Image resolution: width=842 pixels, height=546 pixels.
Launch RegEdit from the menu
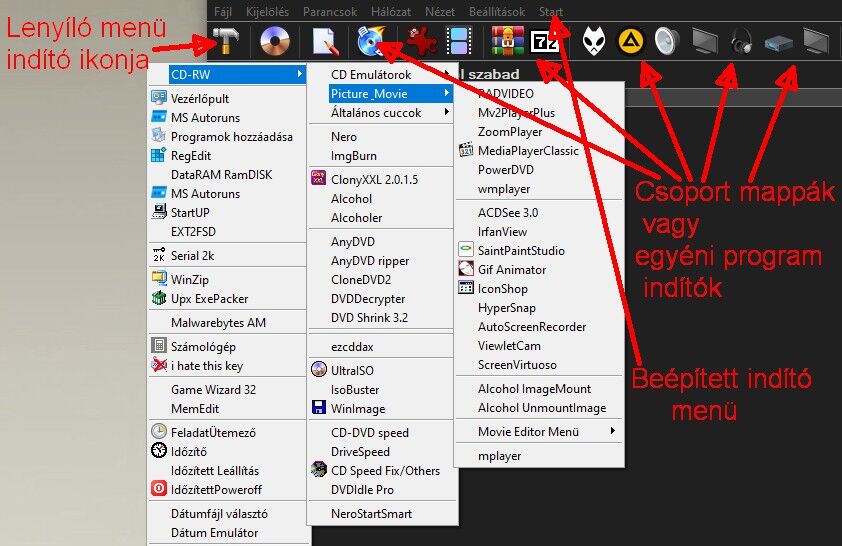228,156
